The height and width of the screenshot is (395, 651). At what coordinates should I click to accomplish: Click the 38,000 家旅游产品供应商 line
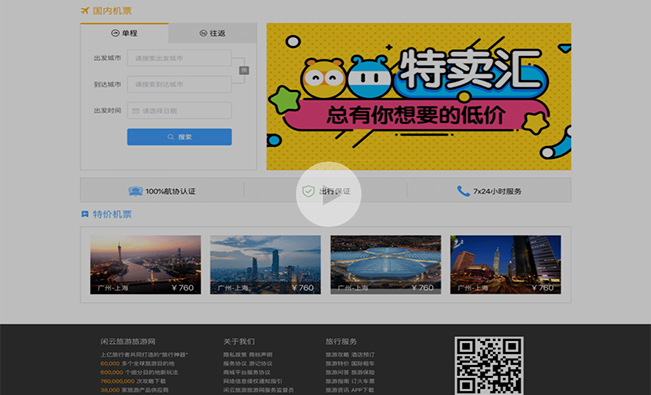(135, 390)
